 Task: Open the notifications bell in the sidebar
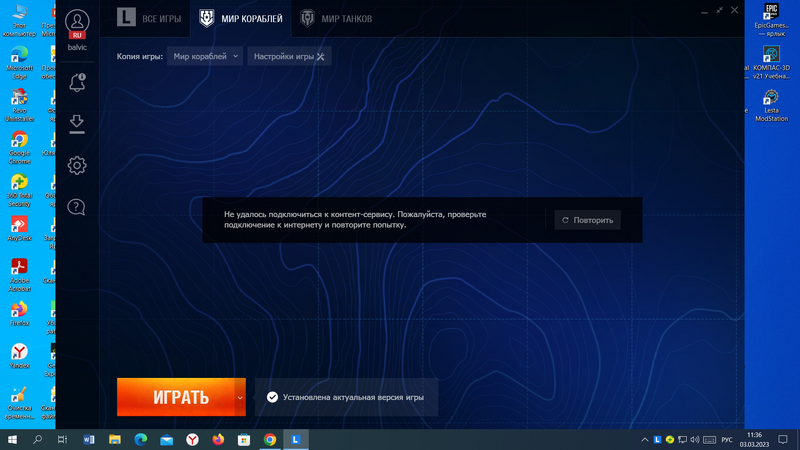tap(77, 83)
